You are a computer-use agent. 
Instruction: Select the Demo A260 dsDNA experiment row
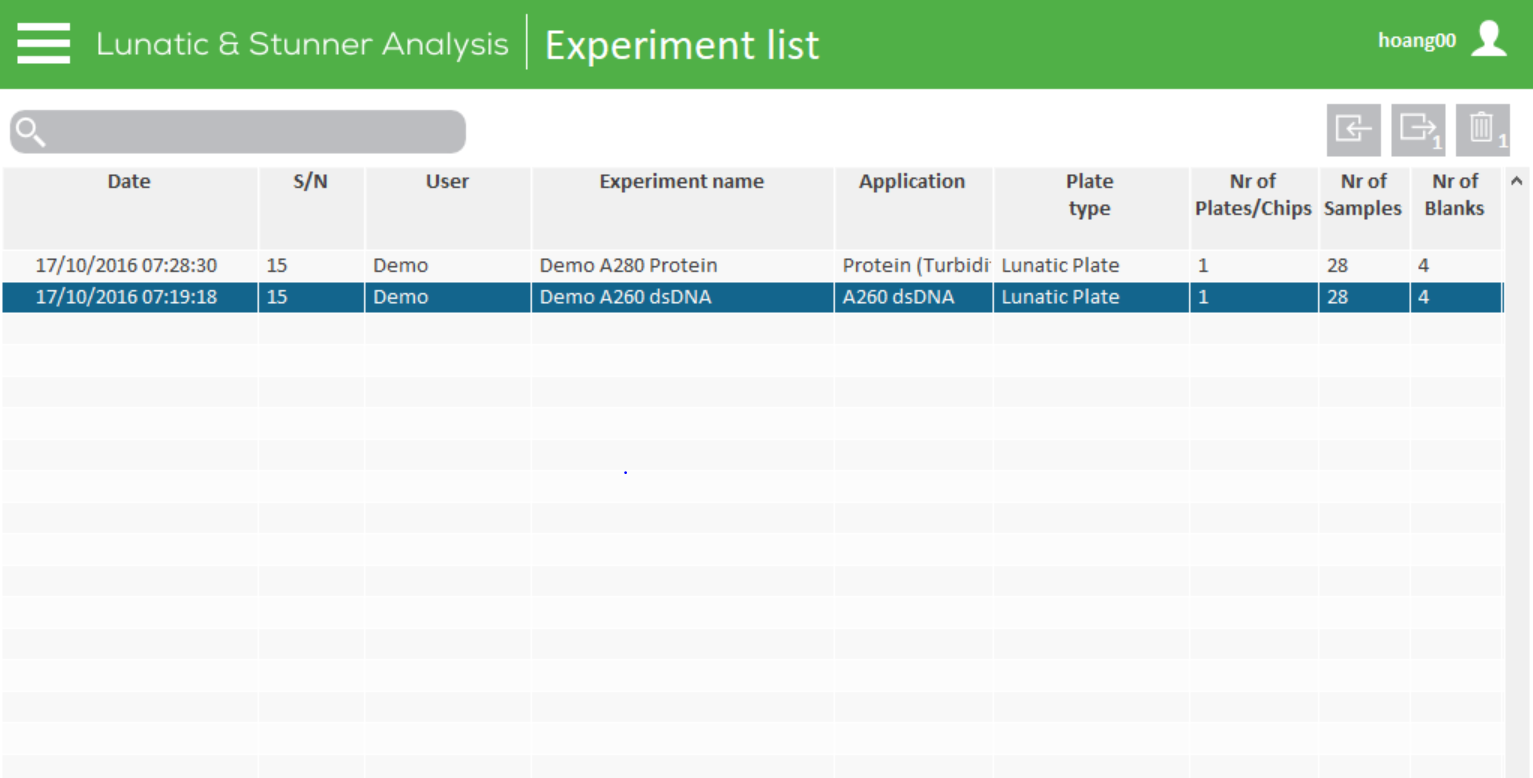[x=752, y=297]
